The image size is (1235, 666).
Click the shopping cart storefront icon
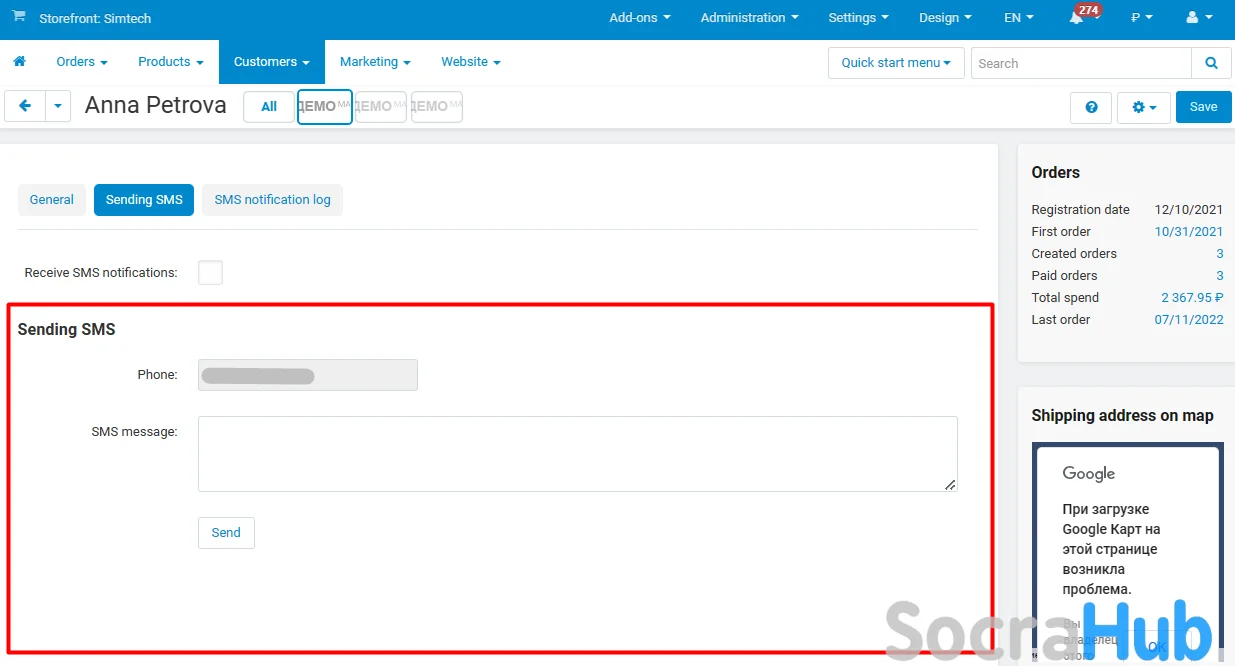(x=18, y=17)
